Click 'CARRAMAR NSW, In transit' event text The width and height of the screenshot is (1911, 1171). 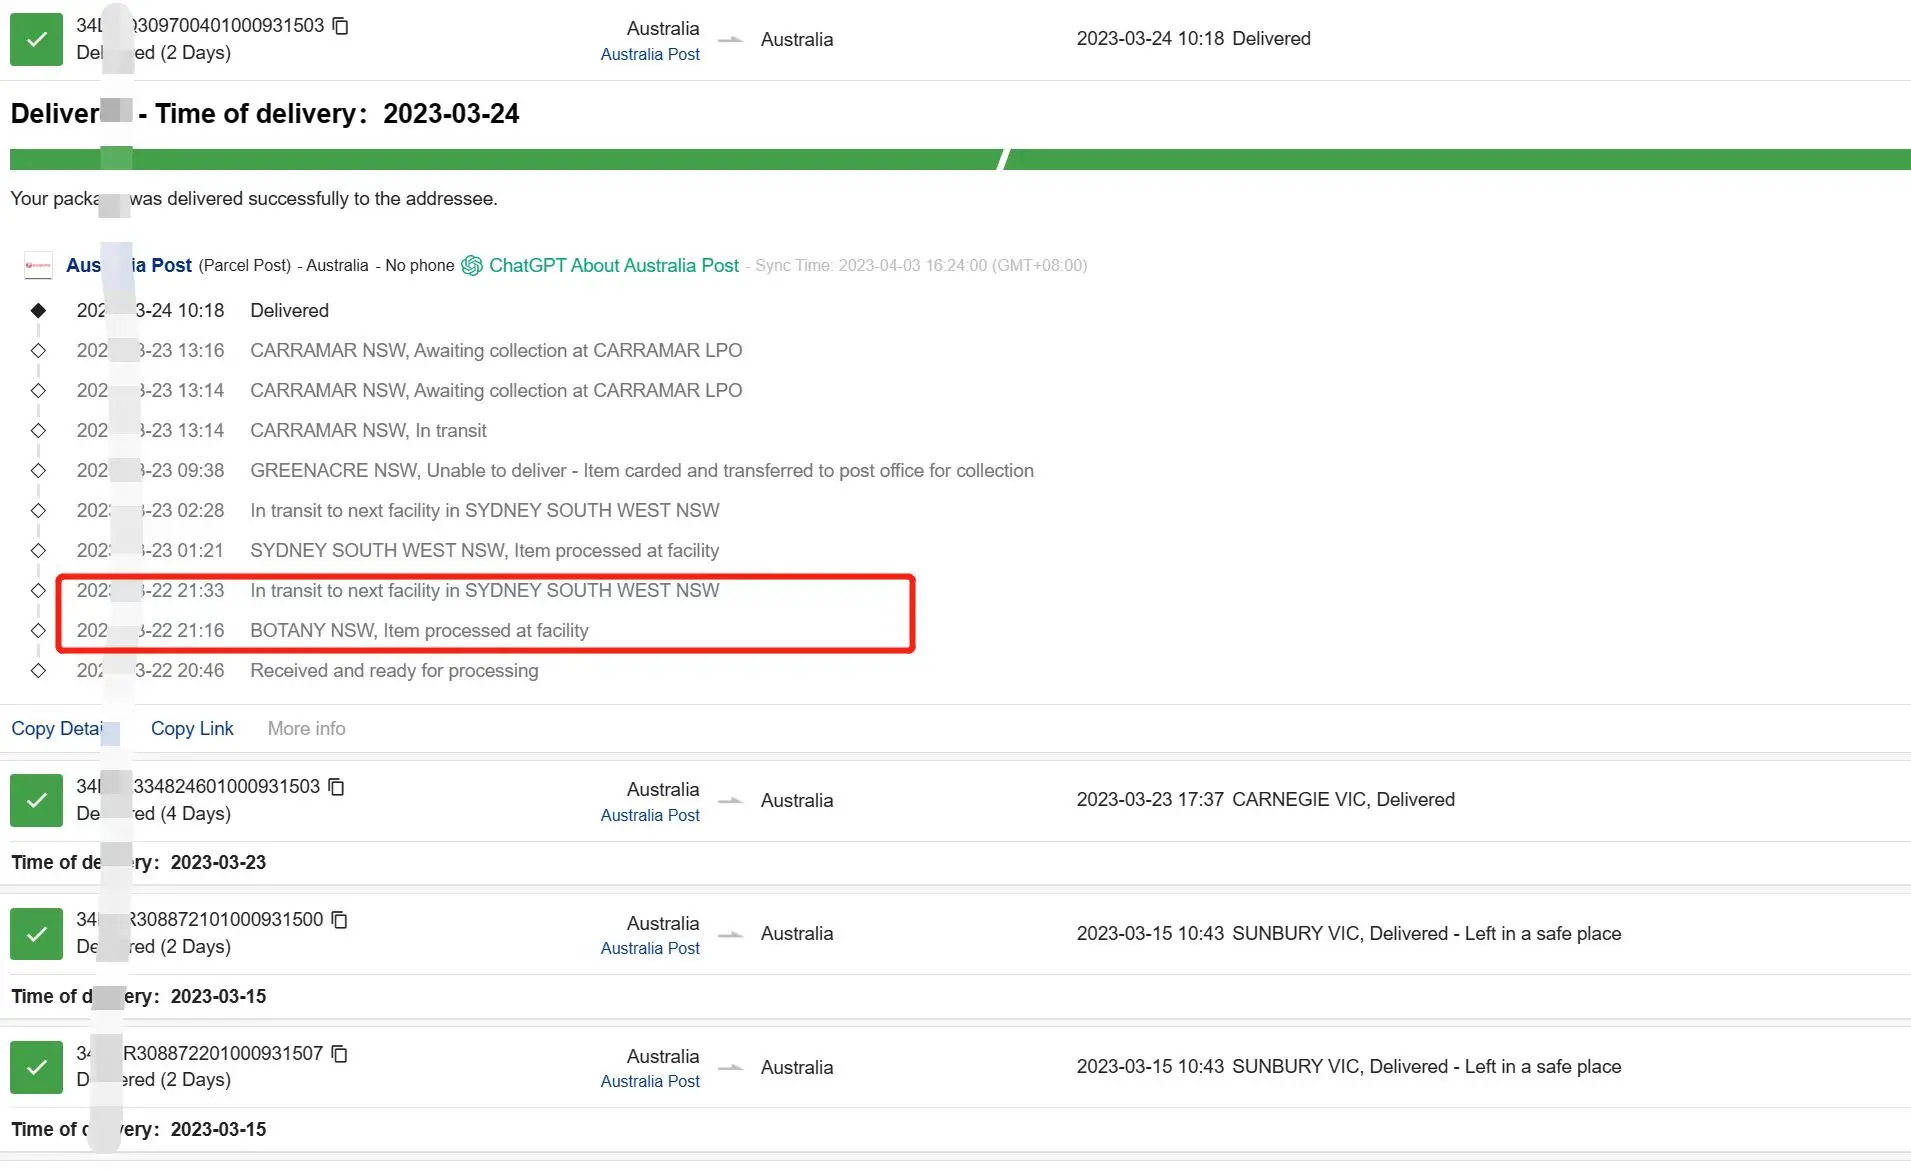pyautogui.click(x=368, y=431)
